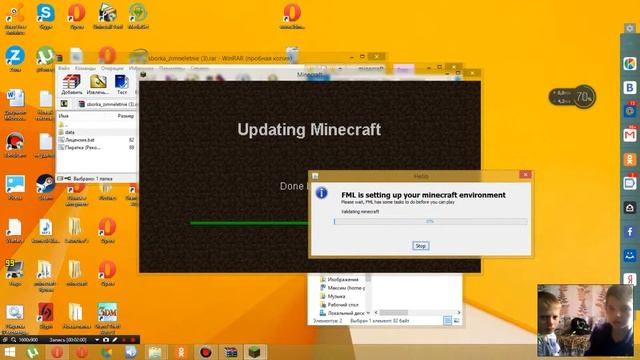Click the File Explorer taskbar icon

(155, 352)
